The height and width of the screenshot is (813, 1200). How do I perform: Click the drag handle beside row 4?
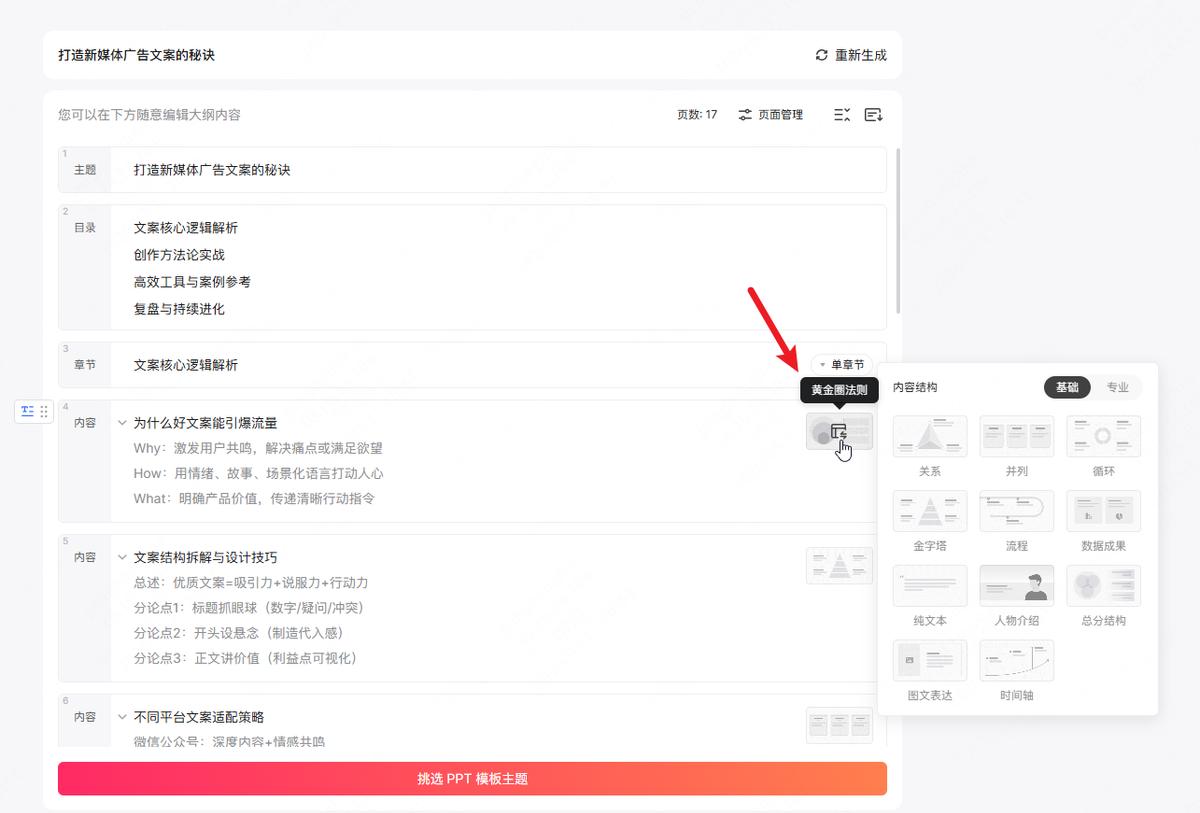pos(44,411)
